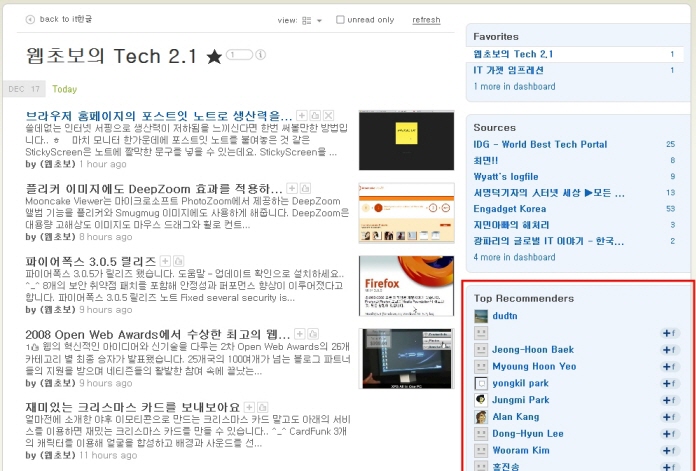Open the StickyScreen article thumbnail
The image size is (696, 471).
[406, 140]
